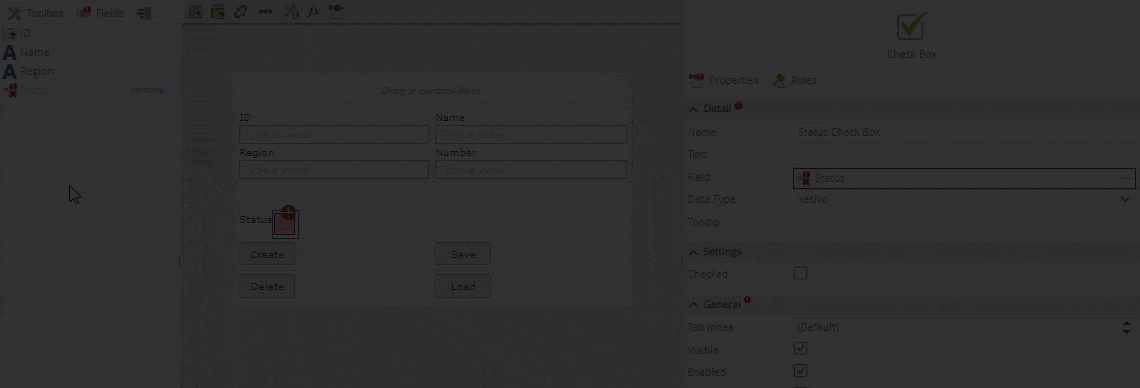Edit the Name property 'Status Check Box'
The width and height of the screenshot is (1140, 388).
click(x=965, y=132)
